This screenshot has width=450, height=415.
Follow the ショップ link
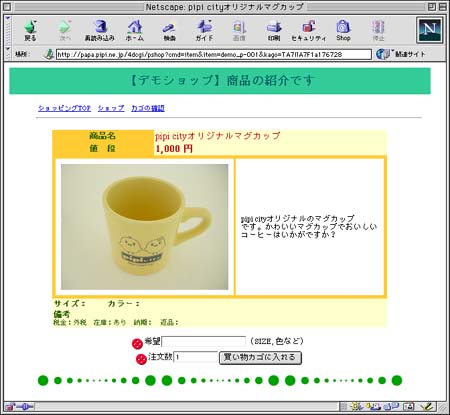click(x=111, y=108)
